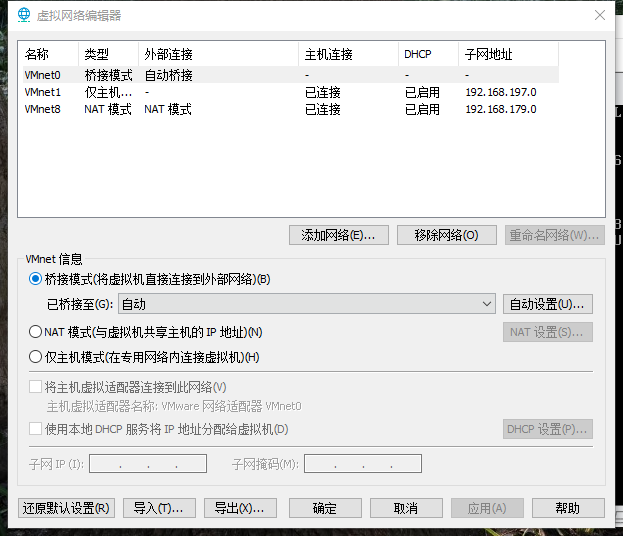Sort by 外部连接 column header
Viewport: 623px width, 536px height.
click(219, 54)
